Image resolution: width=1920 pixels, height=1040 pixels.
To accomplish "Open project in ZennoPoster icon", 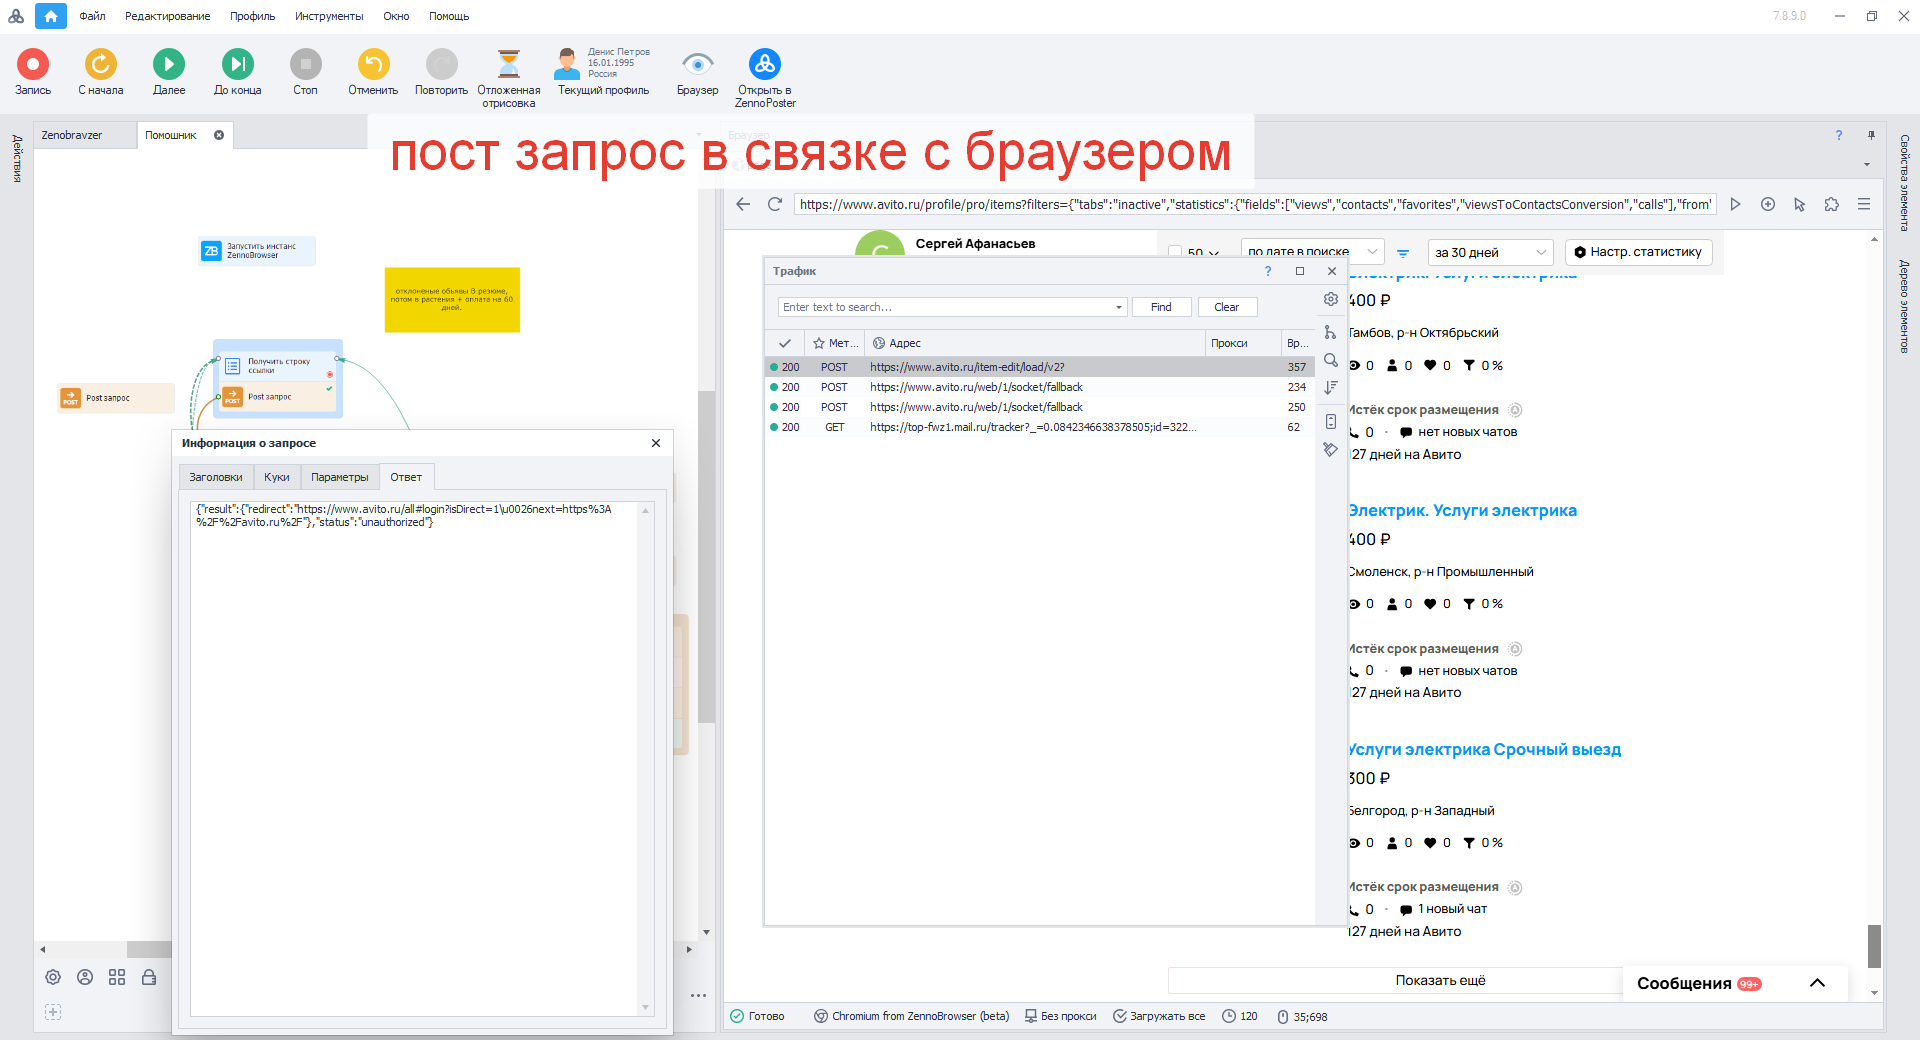I will 765,64.
